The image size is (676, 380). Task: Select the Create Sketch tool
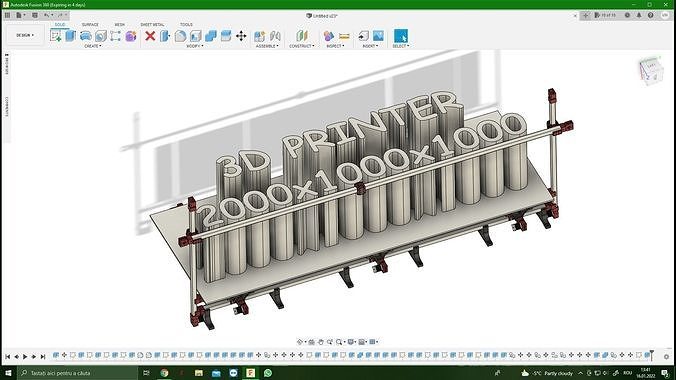56,36
